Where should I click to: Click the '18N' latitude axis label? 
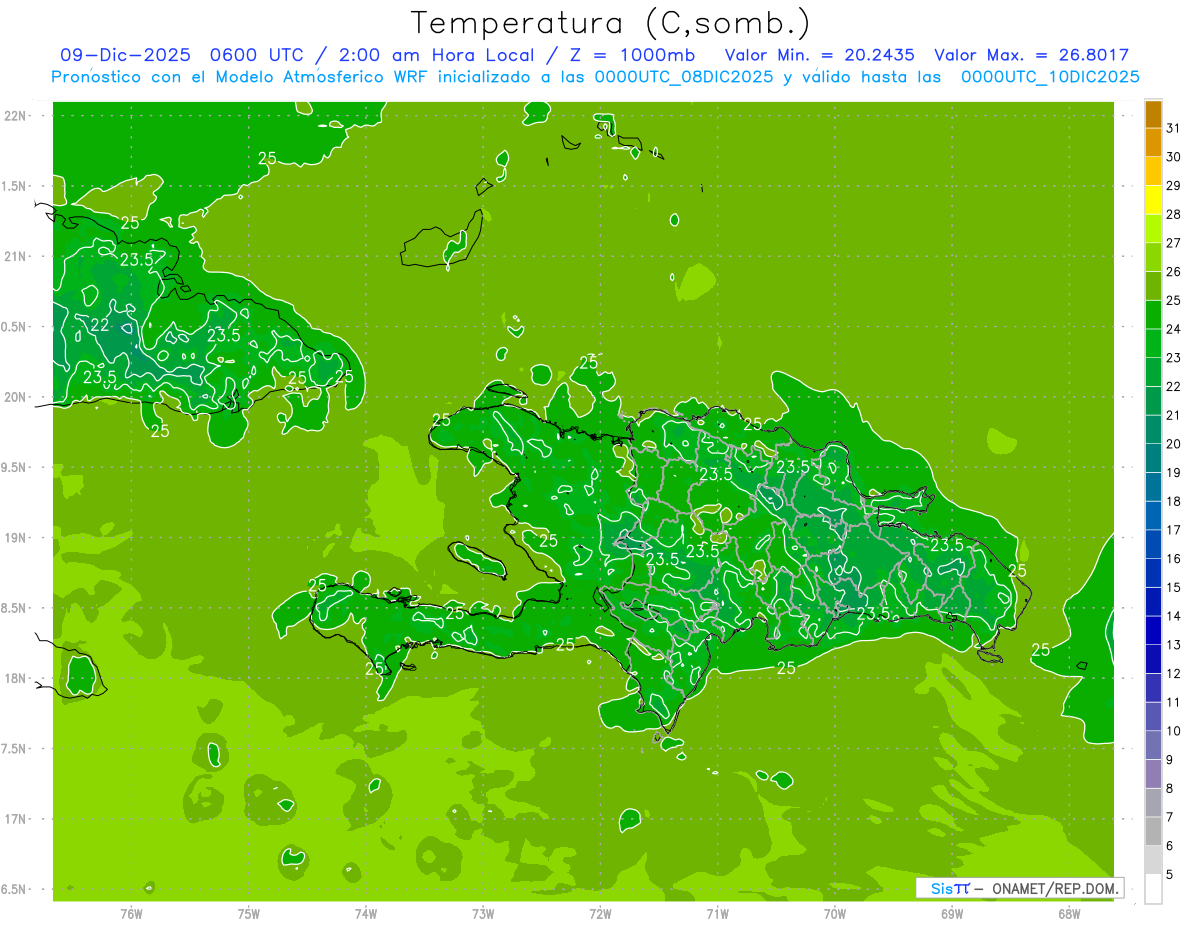click(x=14, y=678)
